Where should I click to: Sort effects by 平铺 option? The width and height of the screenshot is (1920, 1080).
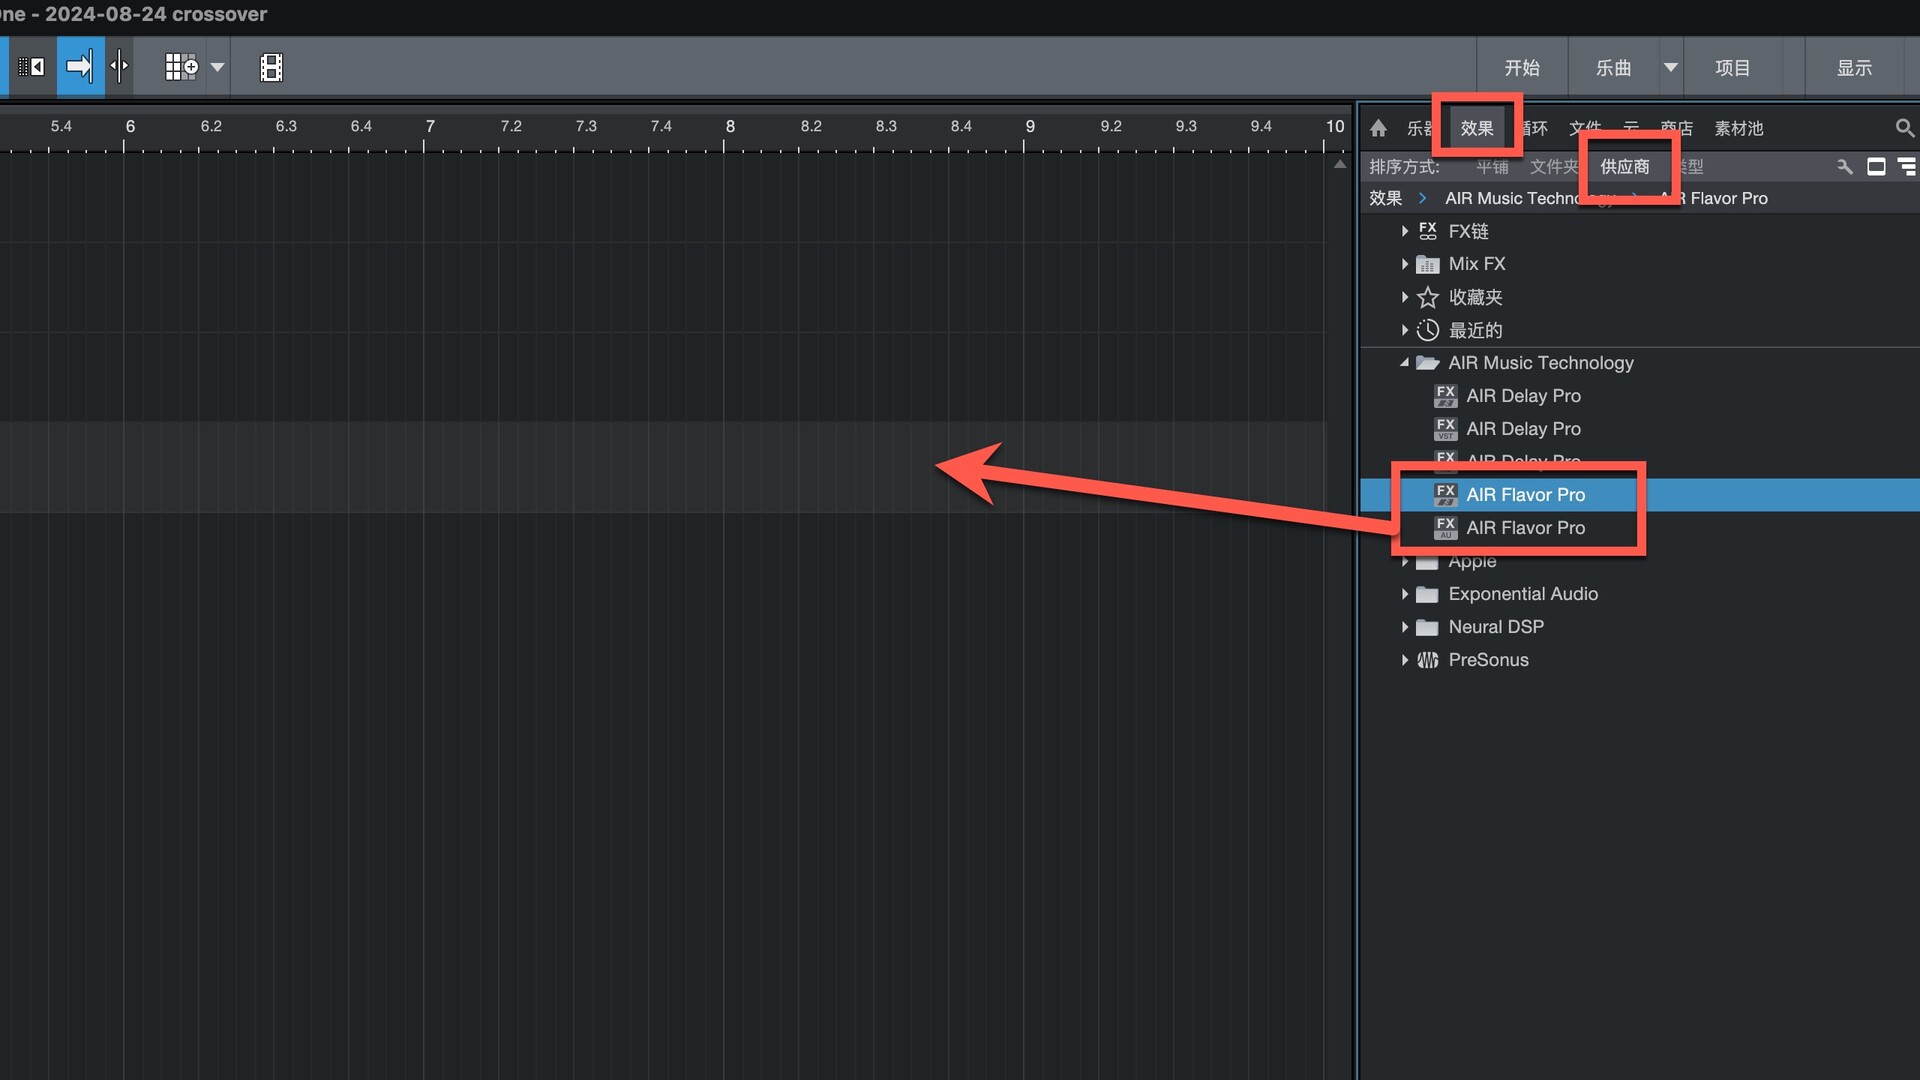pyautogui.click(x=1492, y=167)
